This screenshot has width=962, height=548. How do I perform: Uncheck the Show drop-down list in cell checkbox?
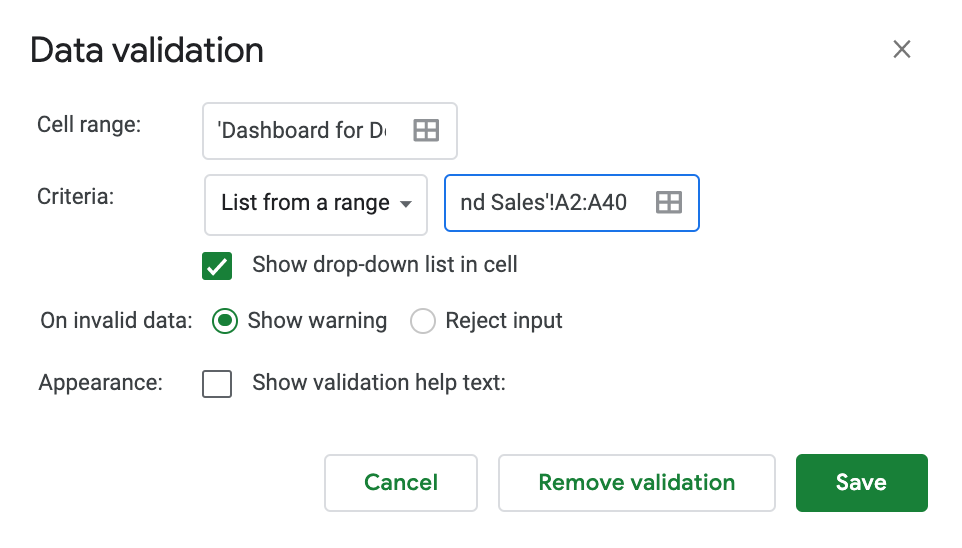217,266
